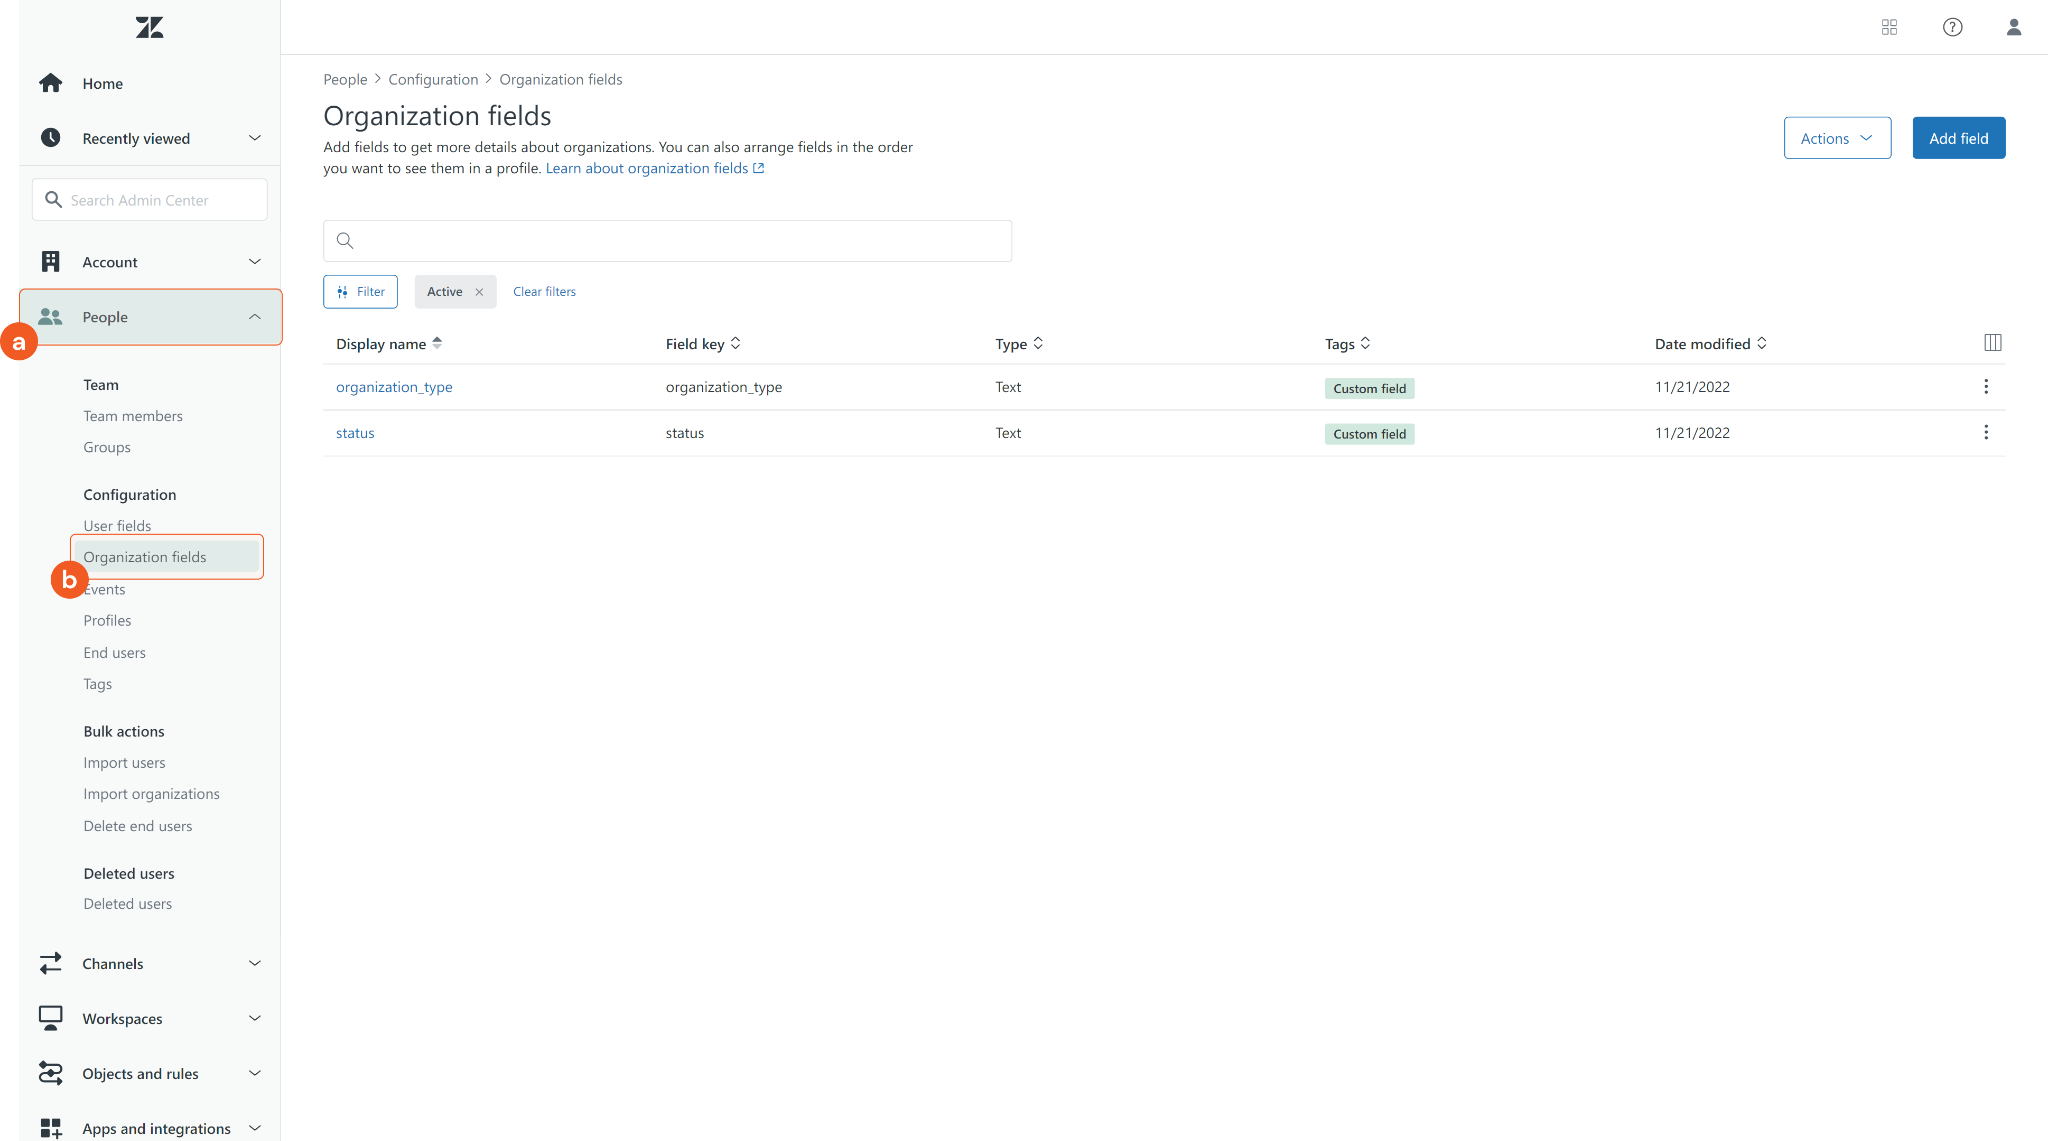The height and width of the screenshot is (1141, 2048).
Task: Open User fields in sidebar
Action: (117, 526)
